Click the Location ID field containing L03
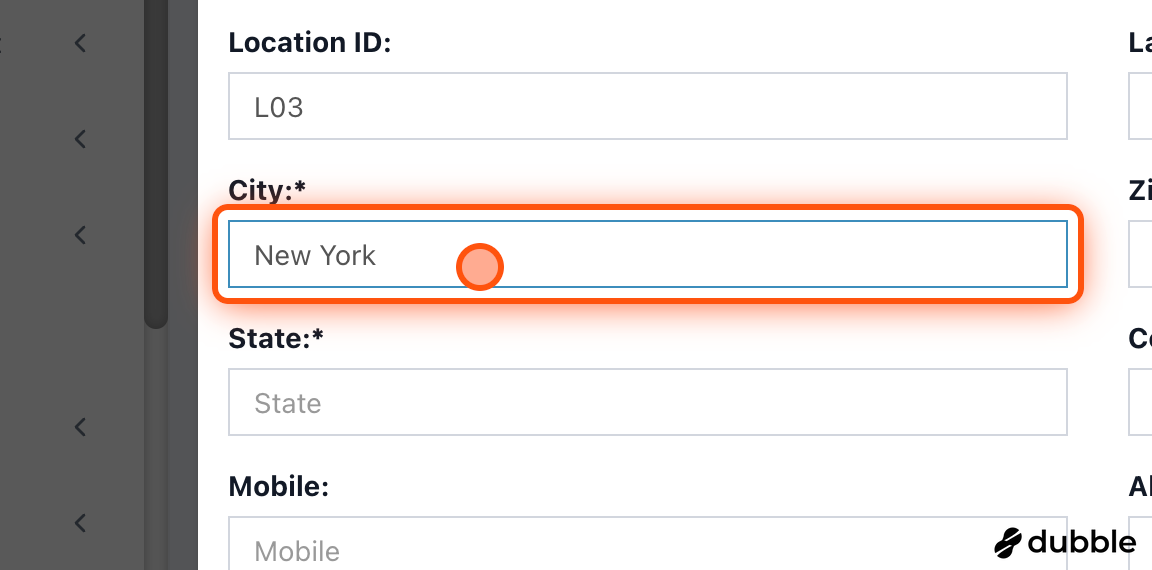This screenshot has height=570, width=1152. [647, 106]
